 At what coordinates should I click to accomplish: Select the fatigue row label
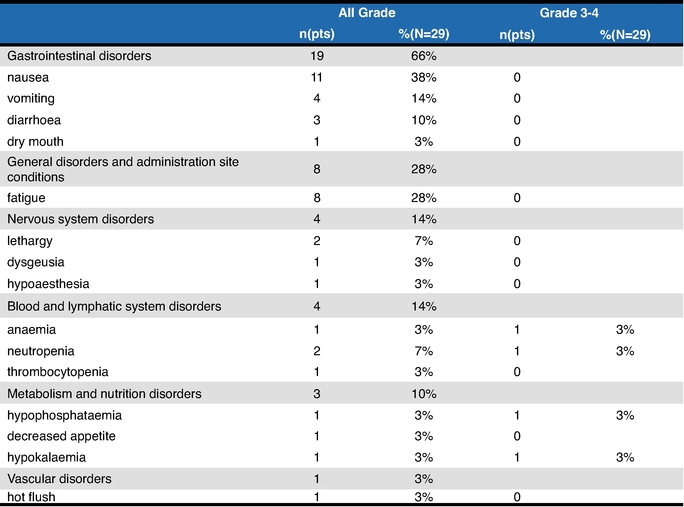26,198
